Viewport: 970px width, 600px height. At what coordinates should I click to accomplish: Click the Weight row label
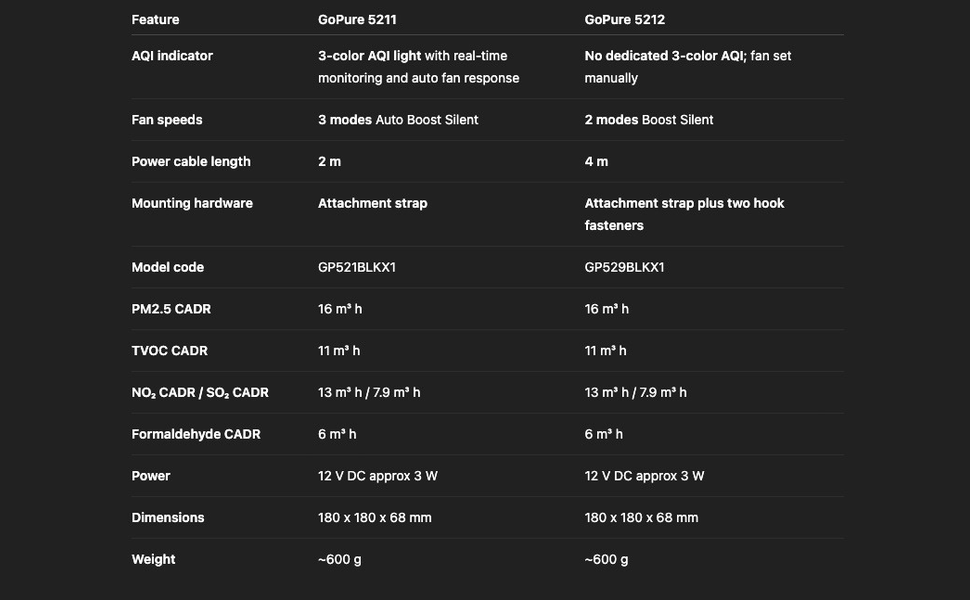153,560
